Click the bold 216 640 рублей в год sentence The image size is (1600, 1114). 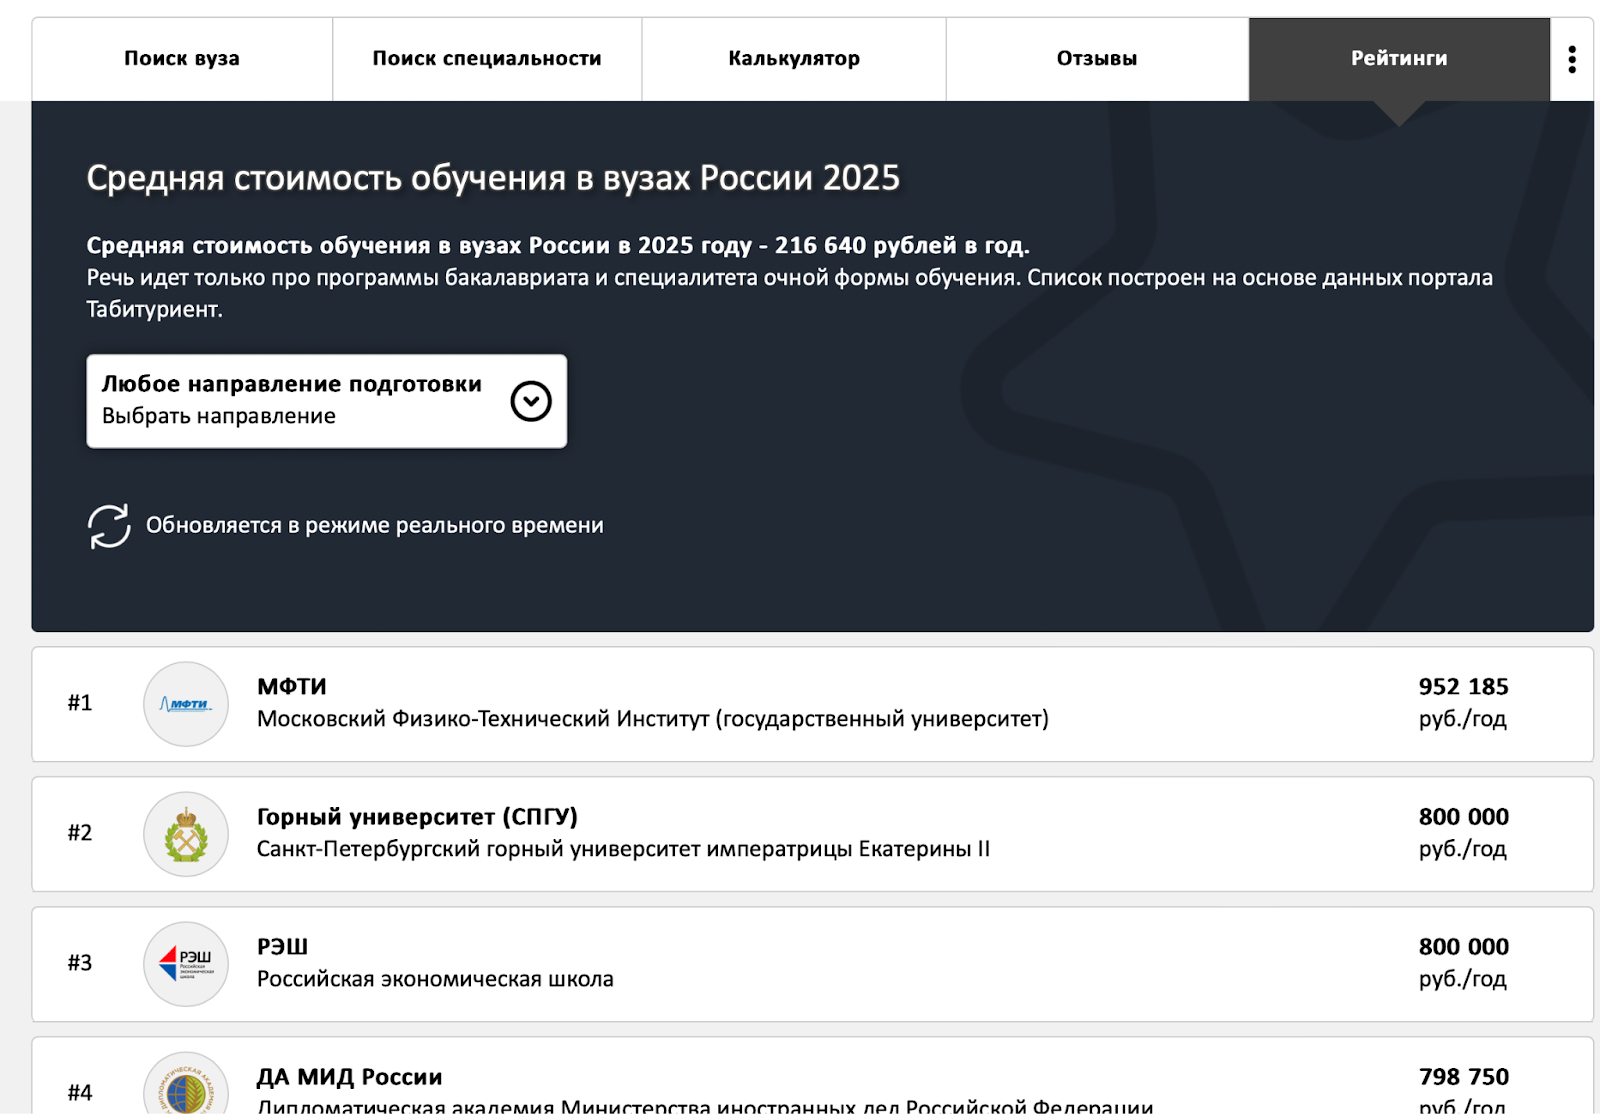[x=558, y=246]
